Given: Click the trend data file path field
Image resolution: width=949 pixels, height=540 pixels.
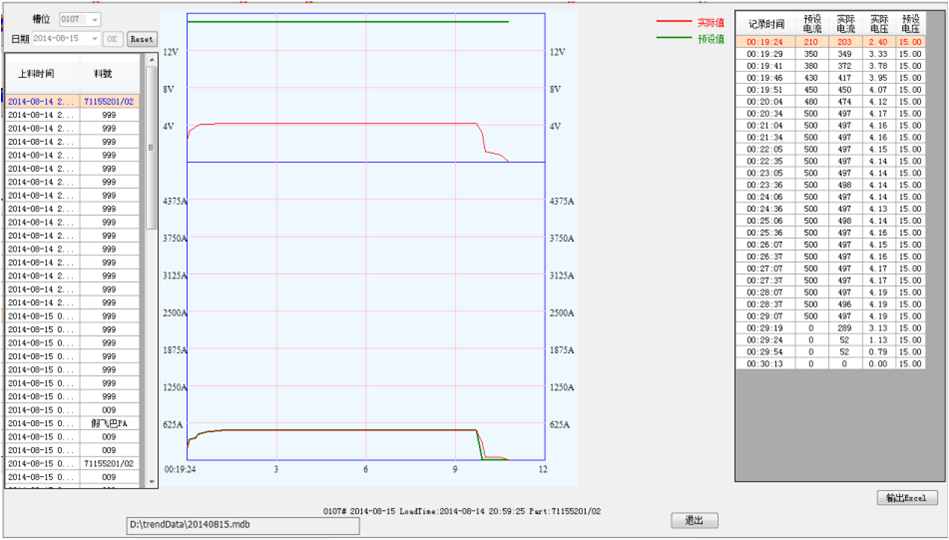Looking at the screenshot, I should 243,525.
